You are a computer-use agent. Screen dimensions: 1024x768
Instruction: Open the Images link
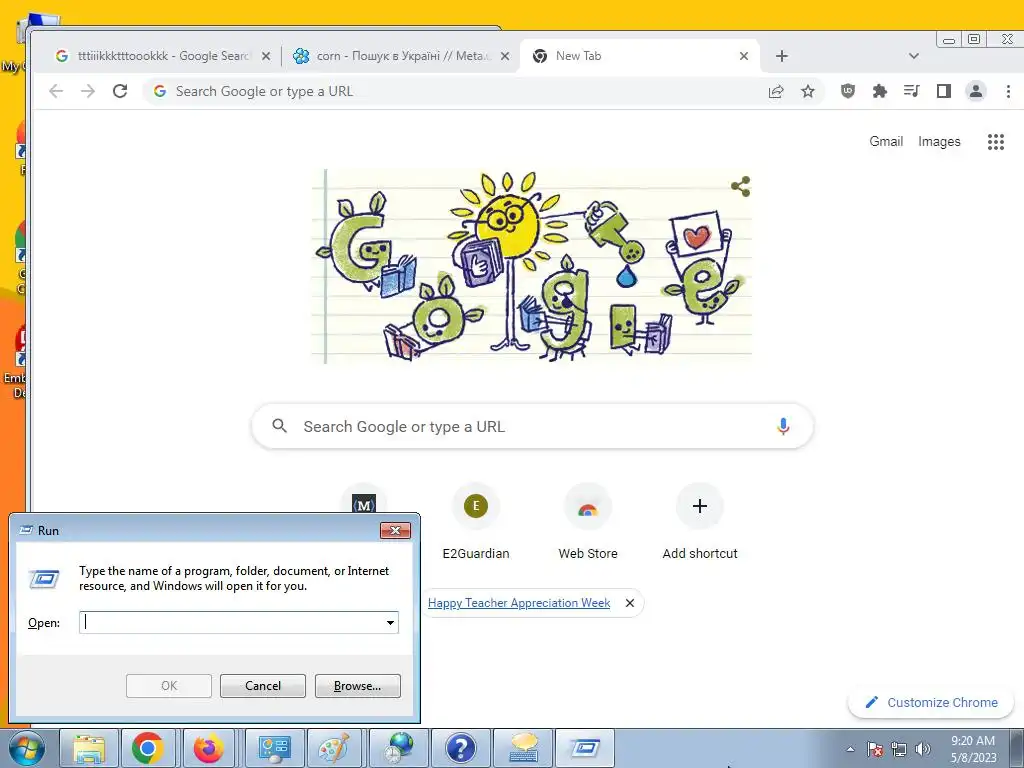coord(939,142)
